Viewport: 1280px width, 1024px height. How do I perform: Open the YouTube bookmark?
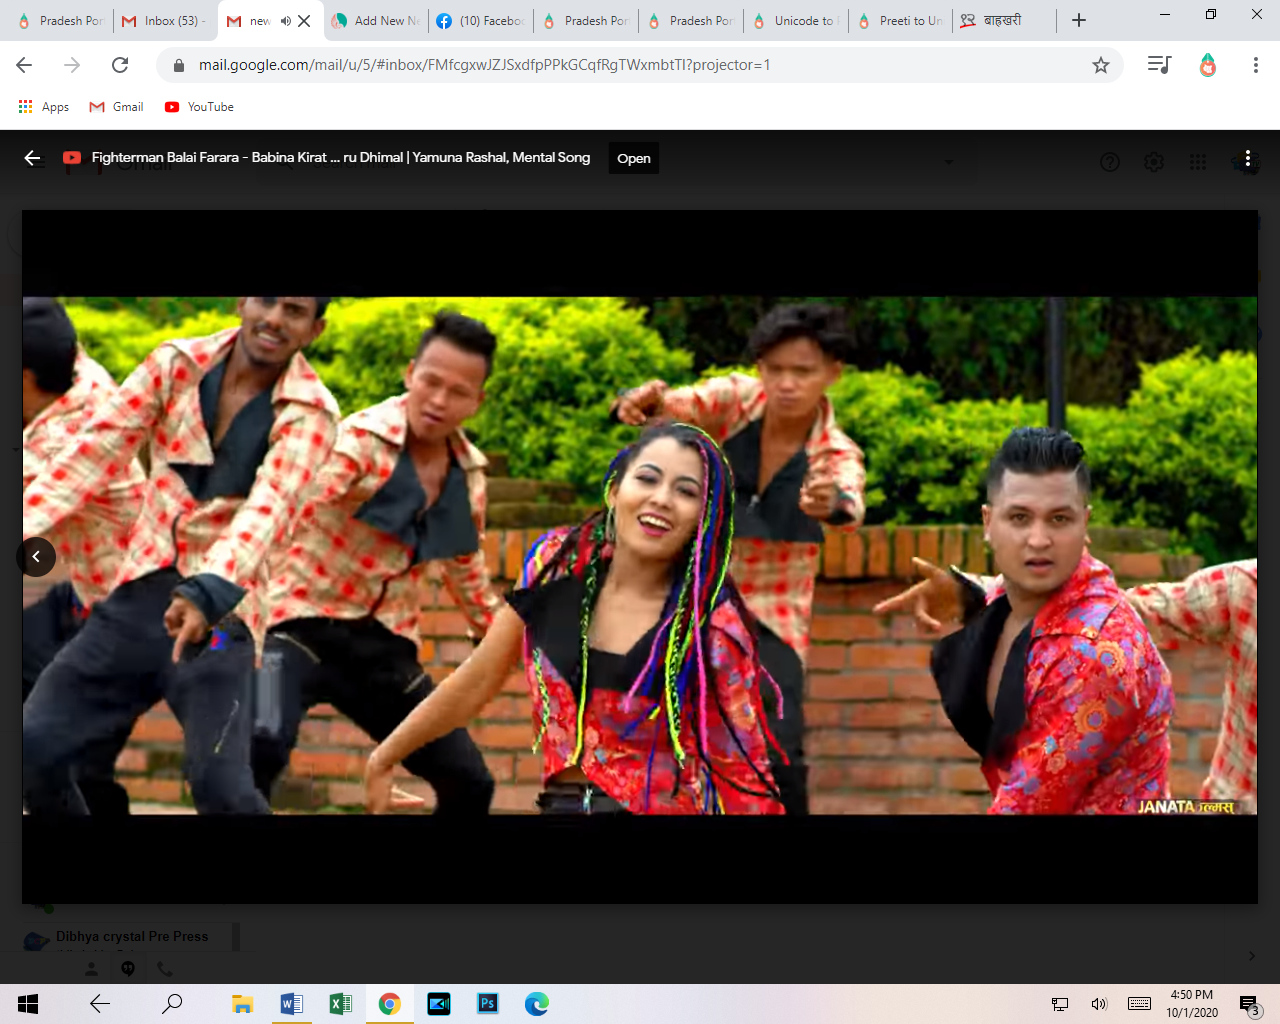[x=199, y=107]
